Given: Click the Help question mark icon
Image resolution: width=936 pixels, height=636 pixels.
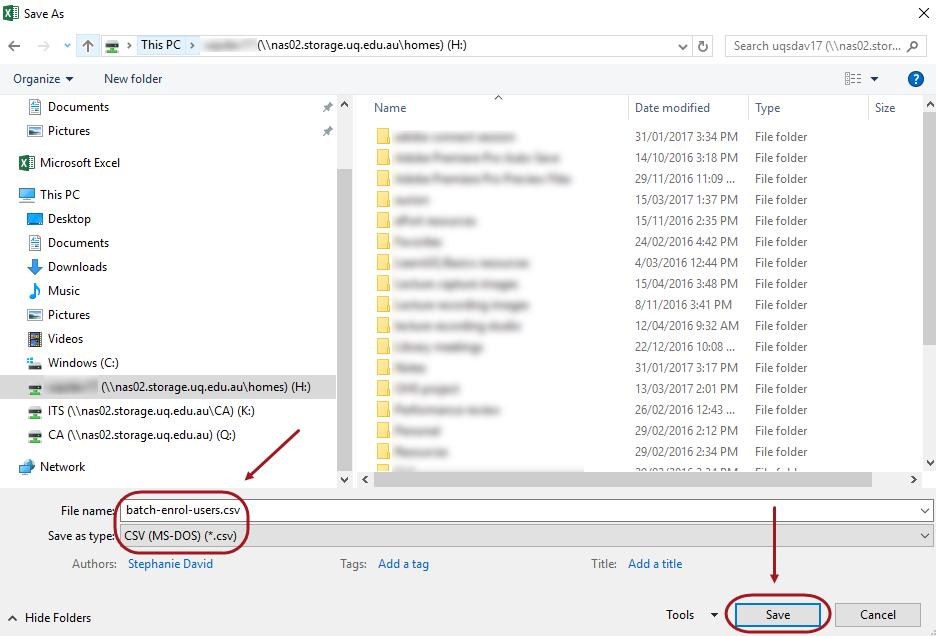Looking at the screenshot, I should coord(916,79).
